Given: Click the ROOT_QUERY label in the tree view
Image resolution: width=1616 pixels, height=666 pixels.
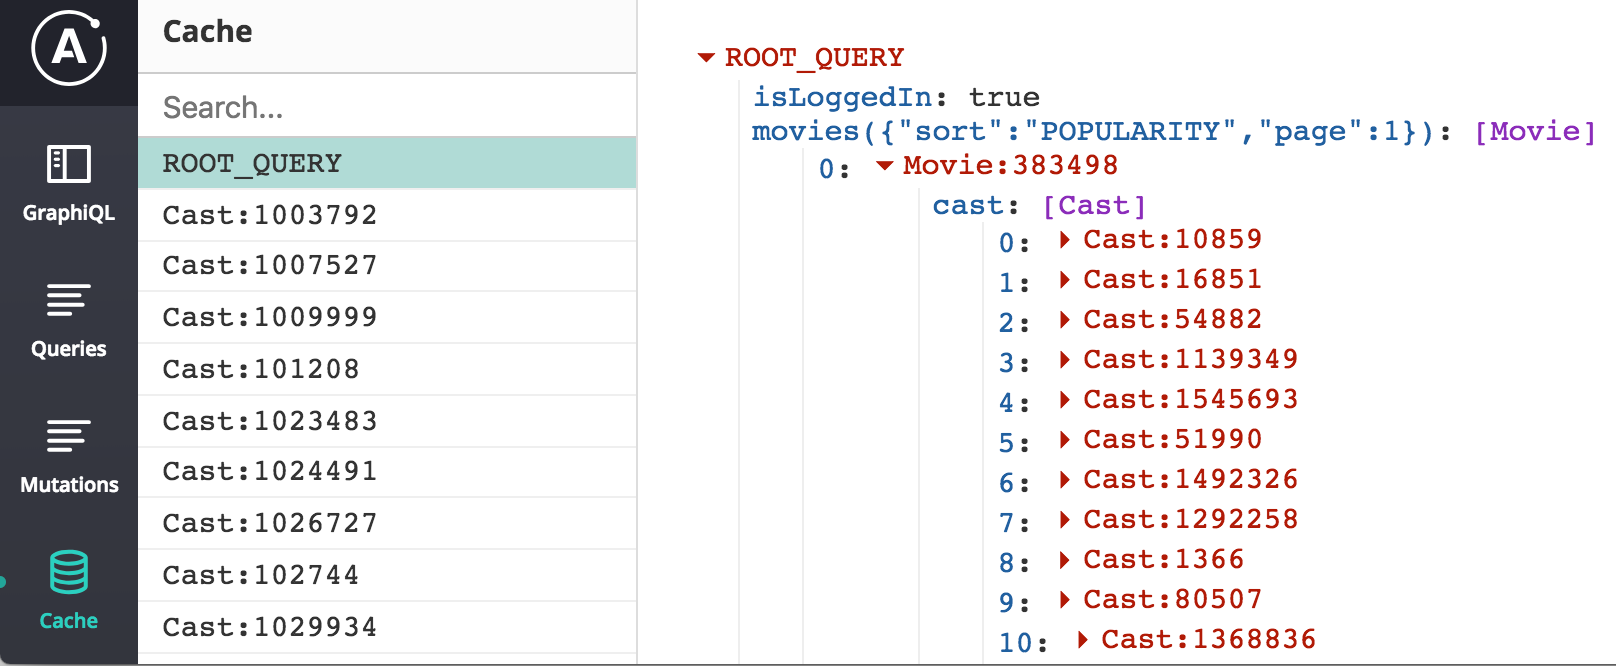Looking at the screenshot, I should [814, 58].
